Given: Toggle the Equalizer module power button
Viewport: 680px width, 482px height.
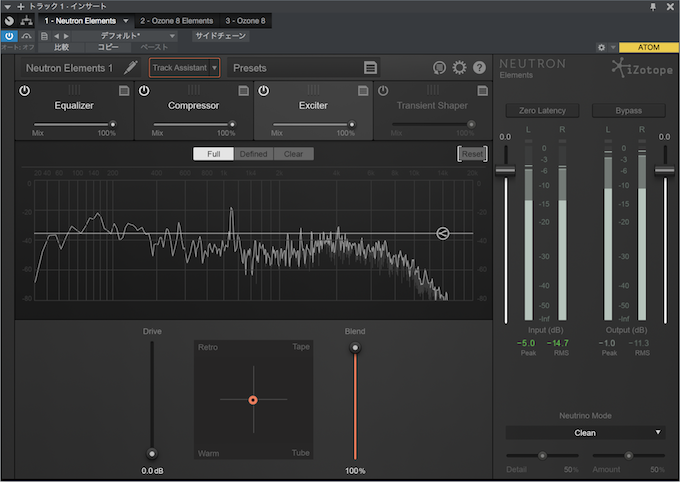Looking at the screenshot, I should click(25, 91).
